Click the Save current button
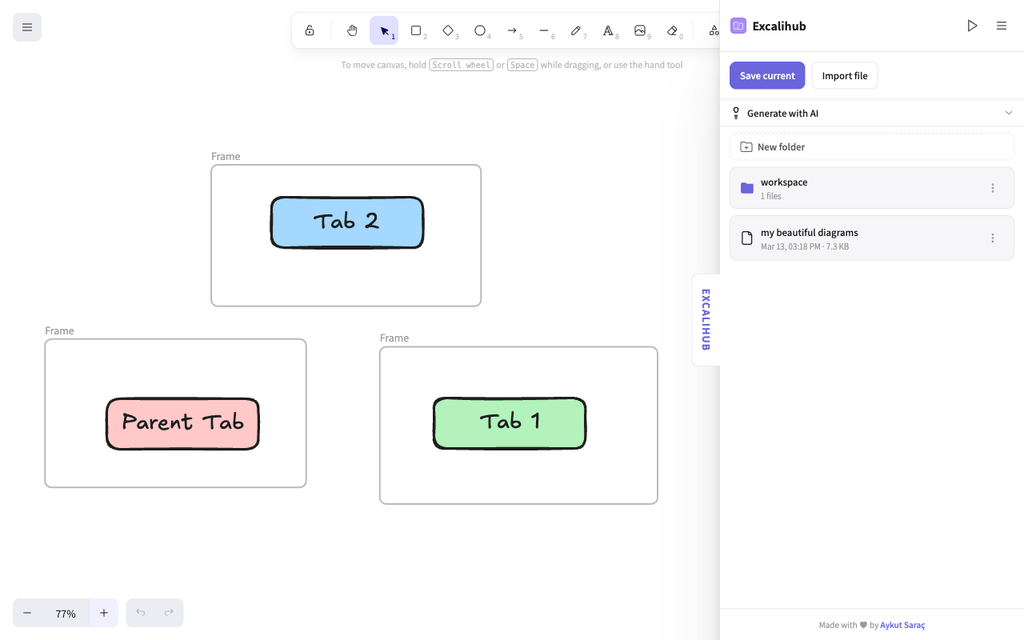The image size is (1024, 640). 767,76
